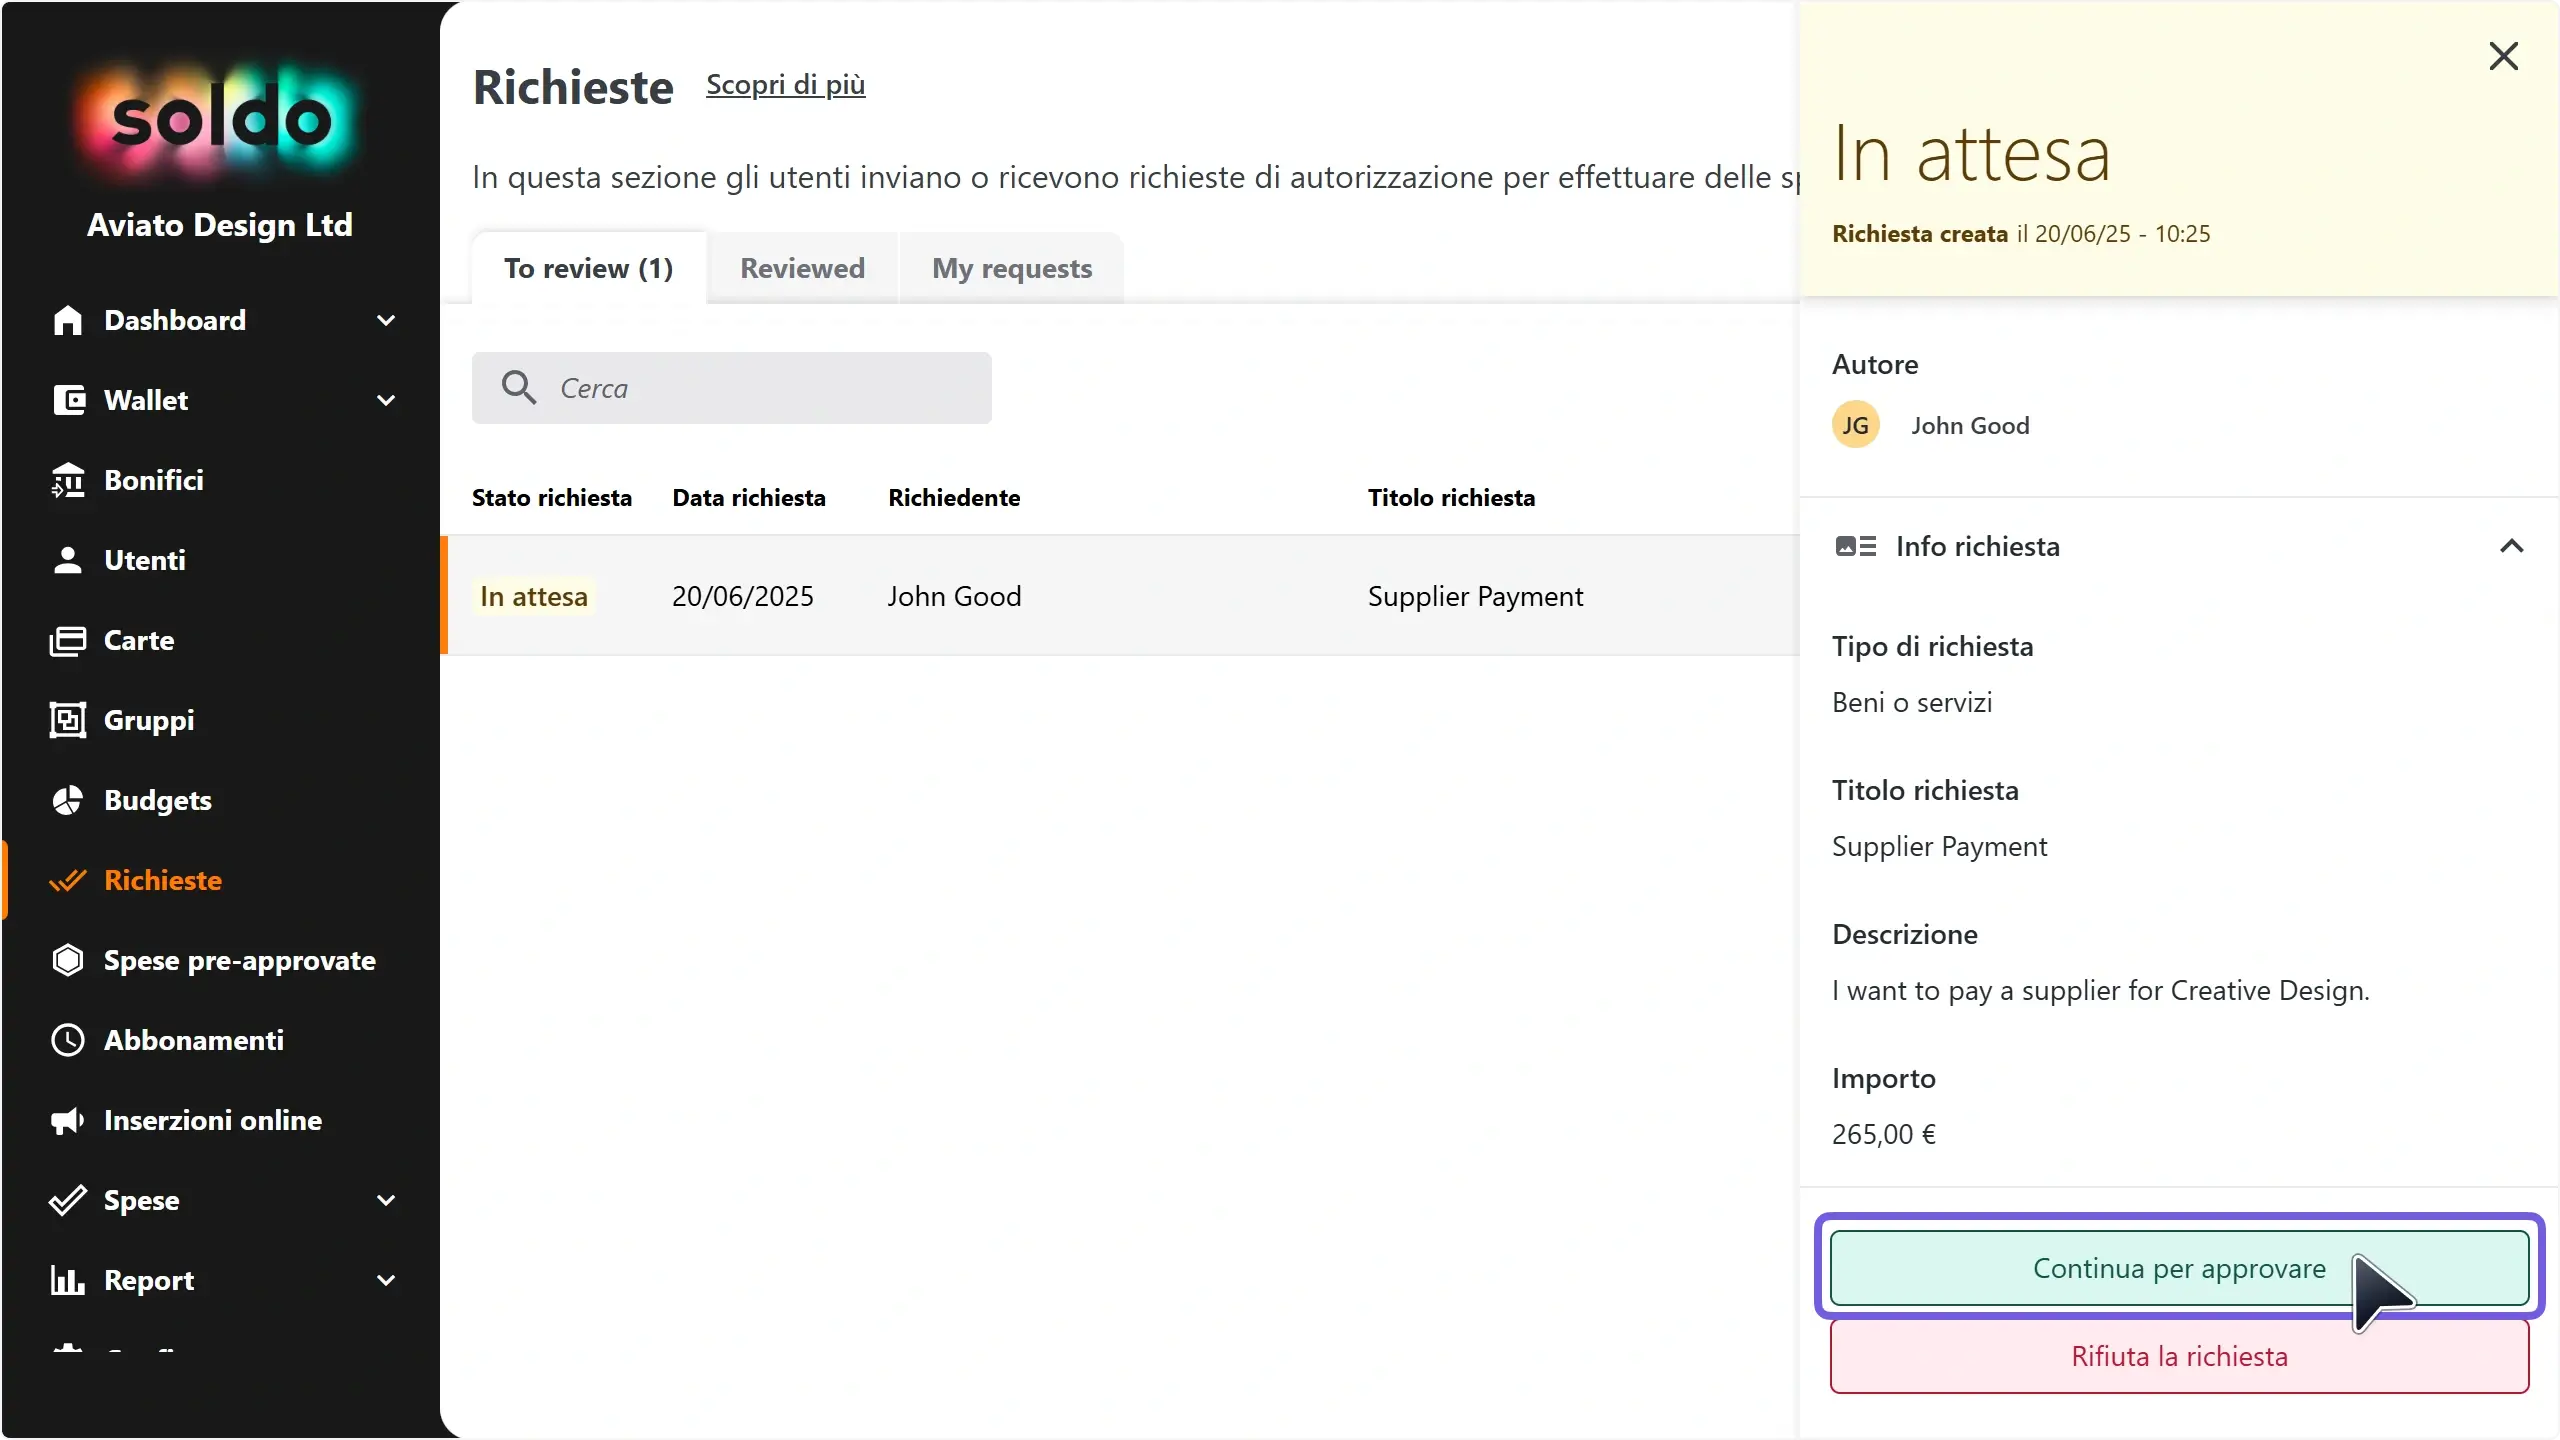Click Rifiuta la richiesta button
The height and width of the screenshot is (1440, 2560).
point(2179,1356)
